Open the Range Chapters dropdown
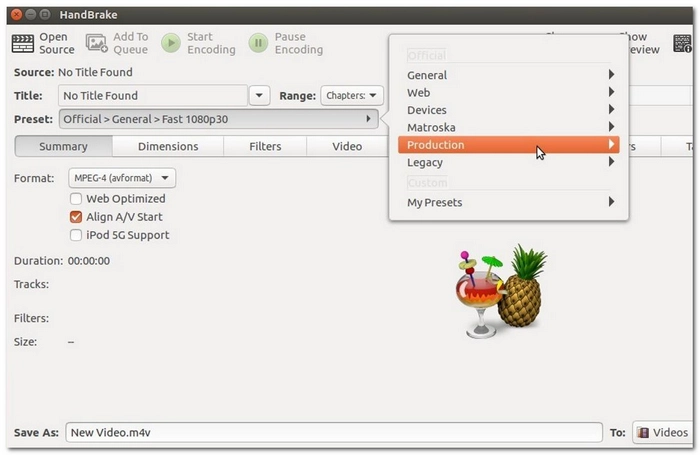 point(352,96)
